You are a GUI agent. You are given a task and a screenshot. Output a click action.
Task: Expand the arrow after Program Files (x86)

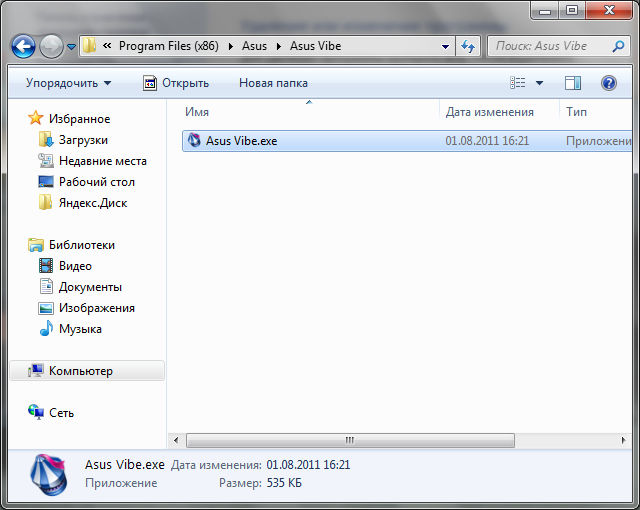[x=231, y=46]
